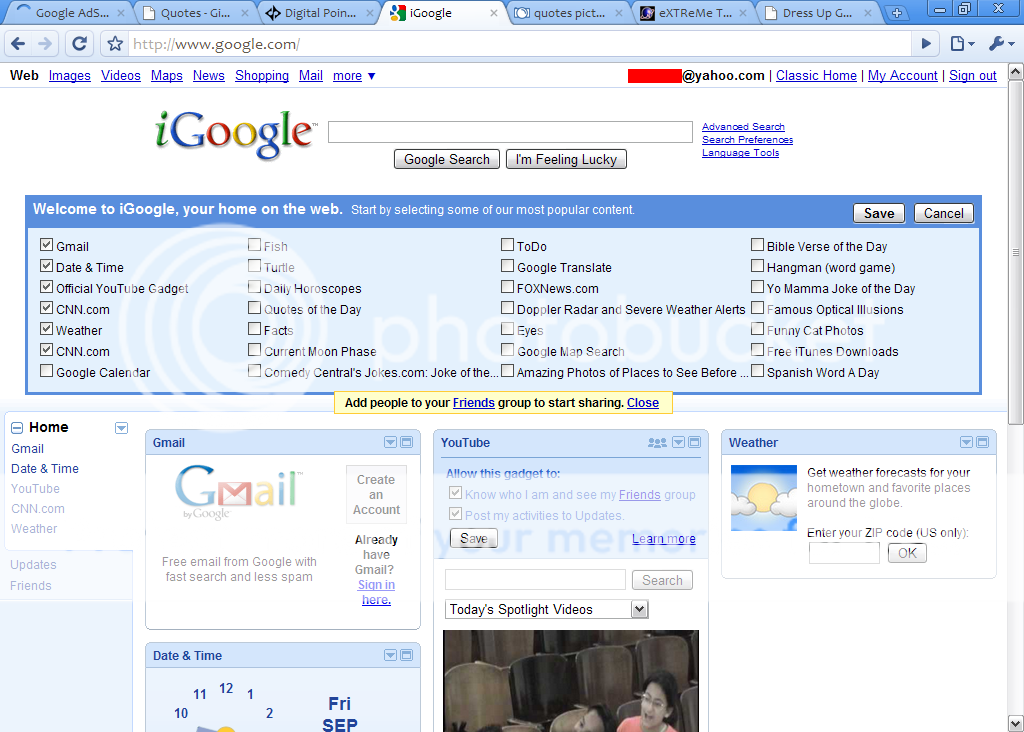This screenshot has width=1024, height=732.
Task: Maximize the YouTube gadget
Action: click(694, 442)
